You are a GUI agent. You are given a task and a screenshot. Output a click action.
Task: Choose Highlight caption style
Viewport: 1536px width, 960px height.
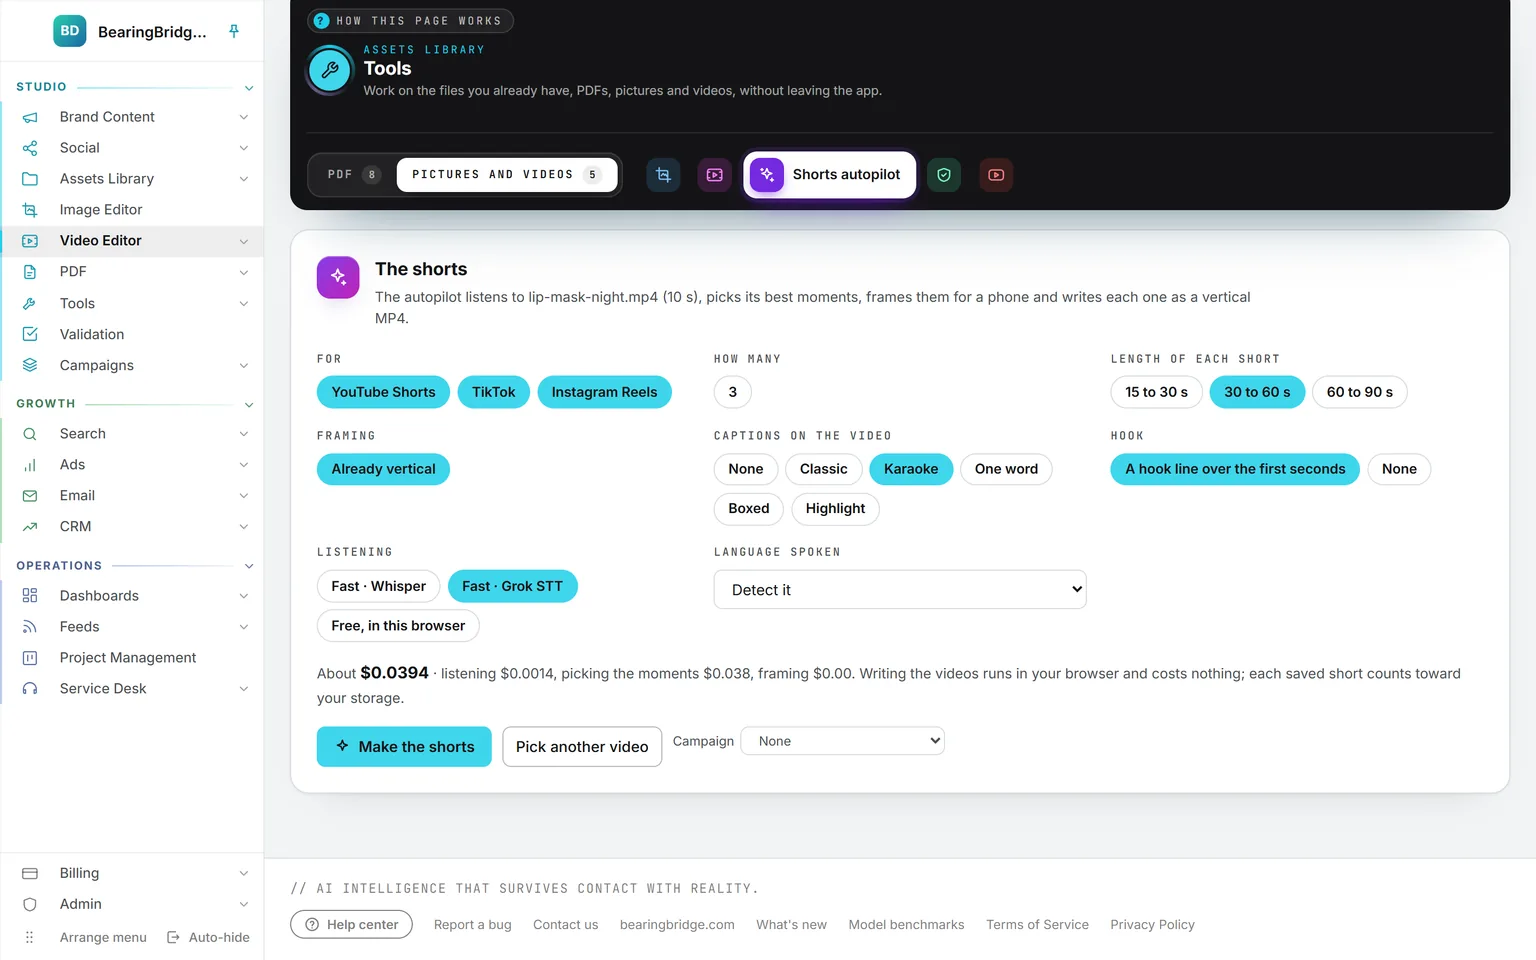835,509
